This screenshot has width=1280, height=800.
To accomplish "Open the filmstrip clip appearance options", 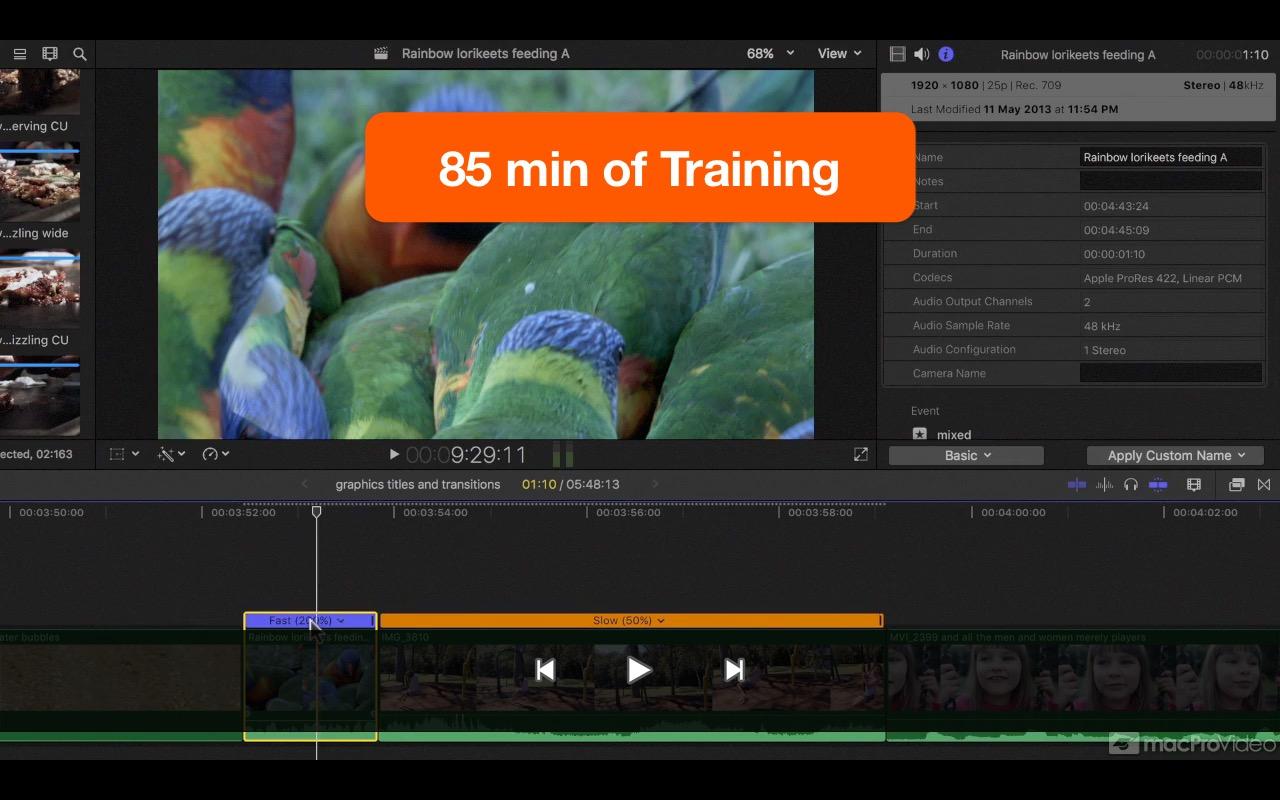I will coord(49,54).
